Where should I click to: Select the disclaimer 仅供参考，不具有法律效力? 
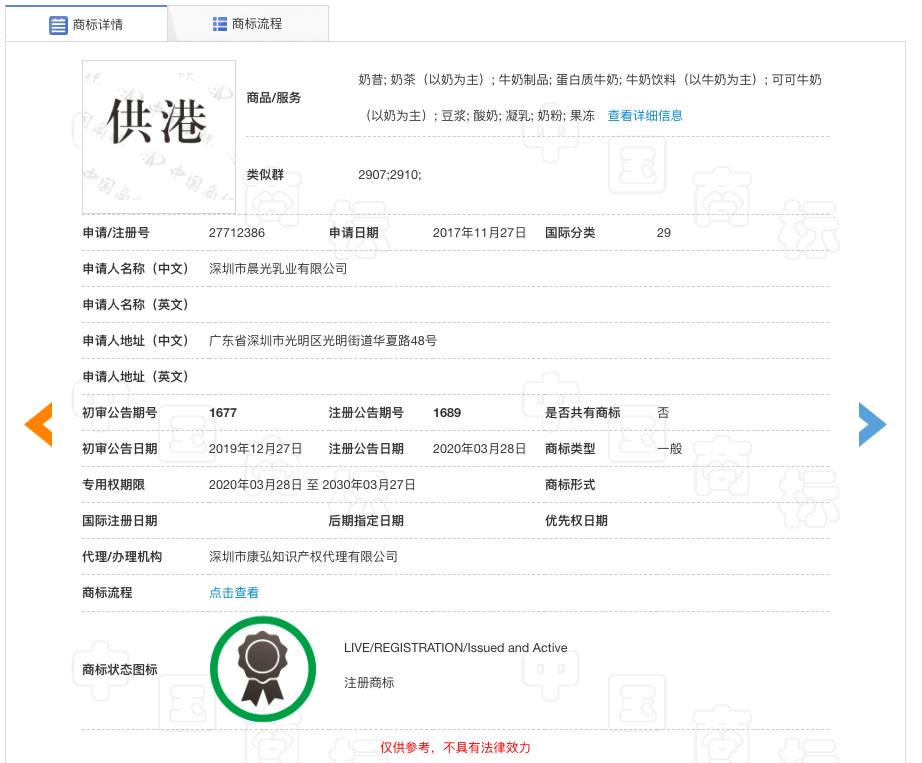coord(455,747)
